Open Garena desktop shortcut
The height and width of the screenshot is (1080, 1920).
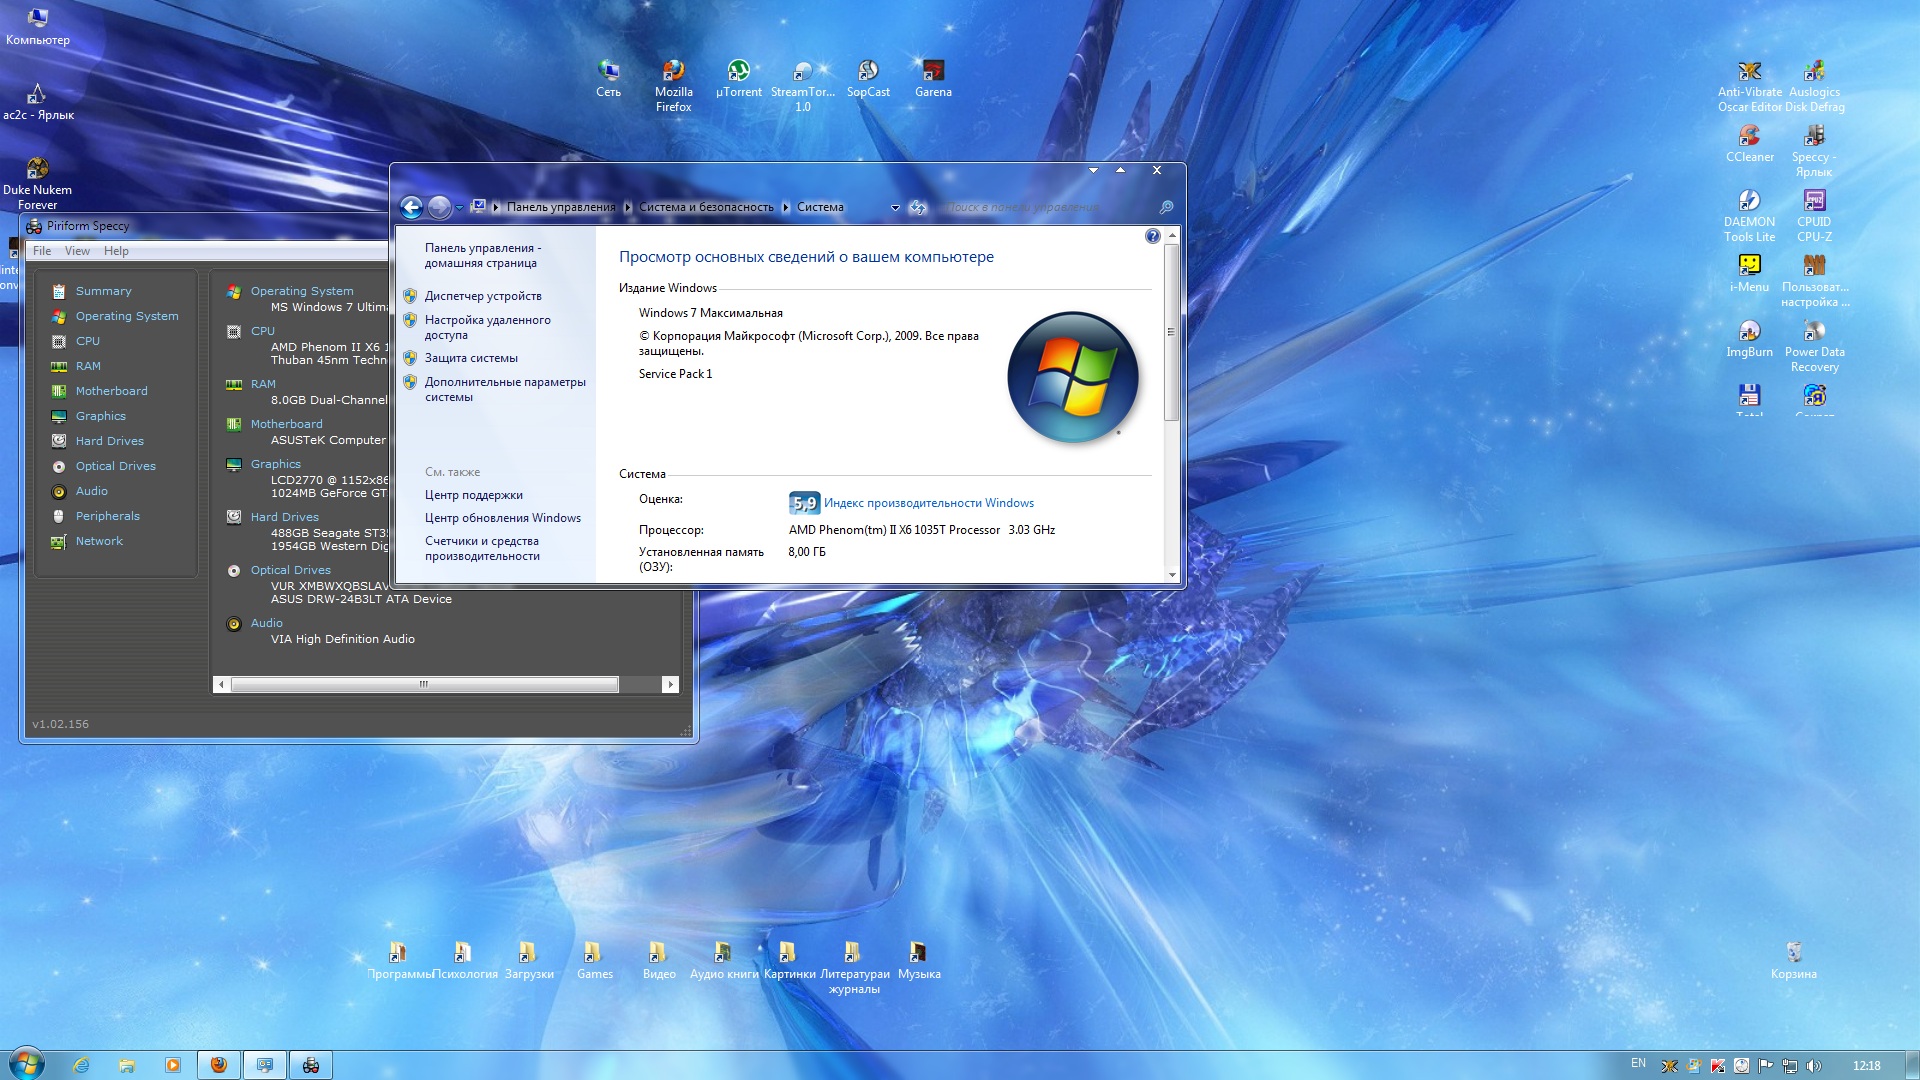(x=933, y=71)
